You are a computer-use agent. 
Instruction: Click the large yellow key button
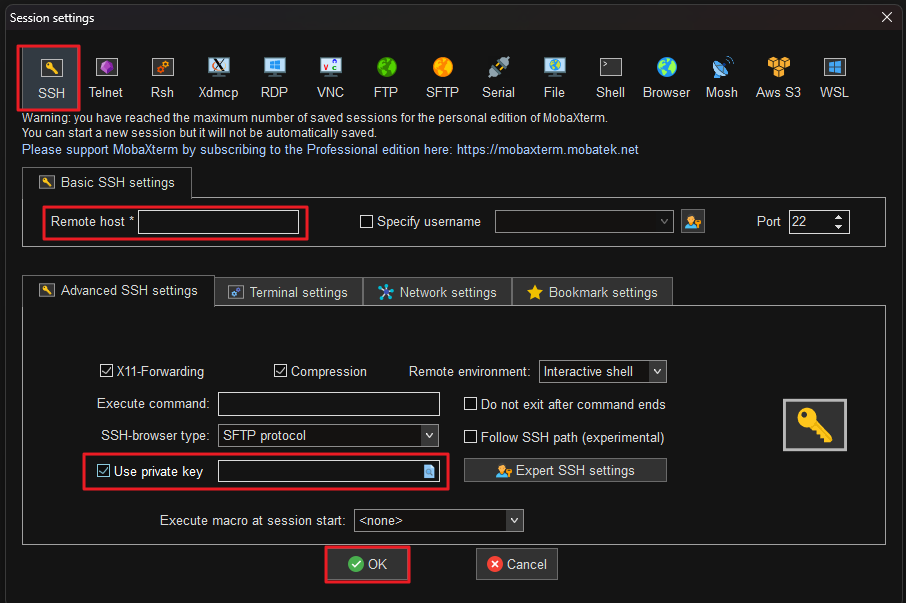pos(815,425)
